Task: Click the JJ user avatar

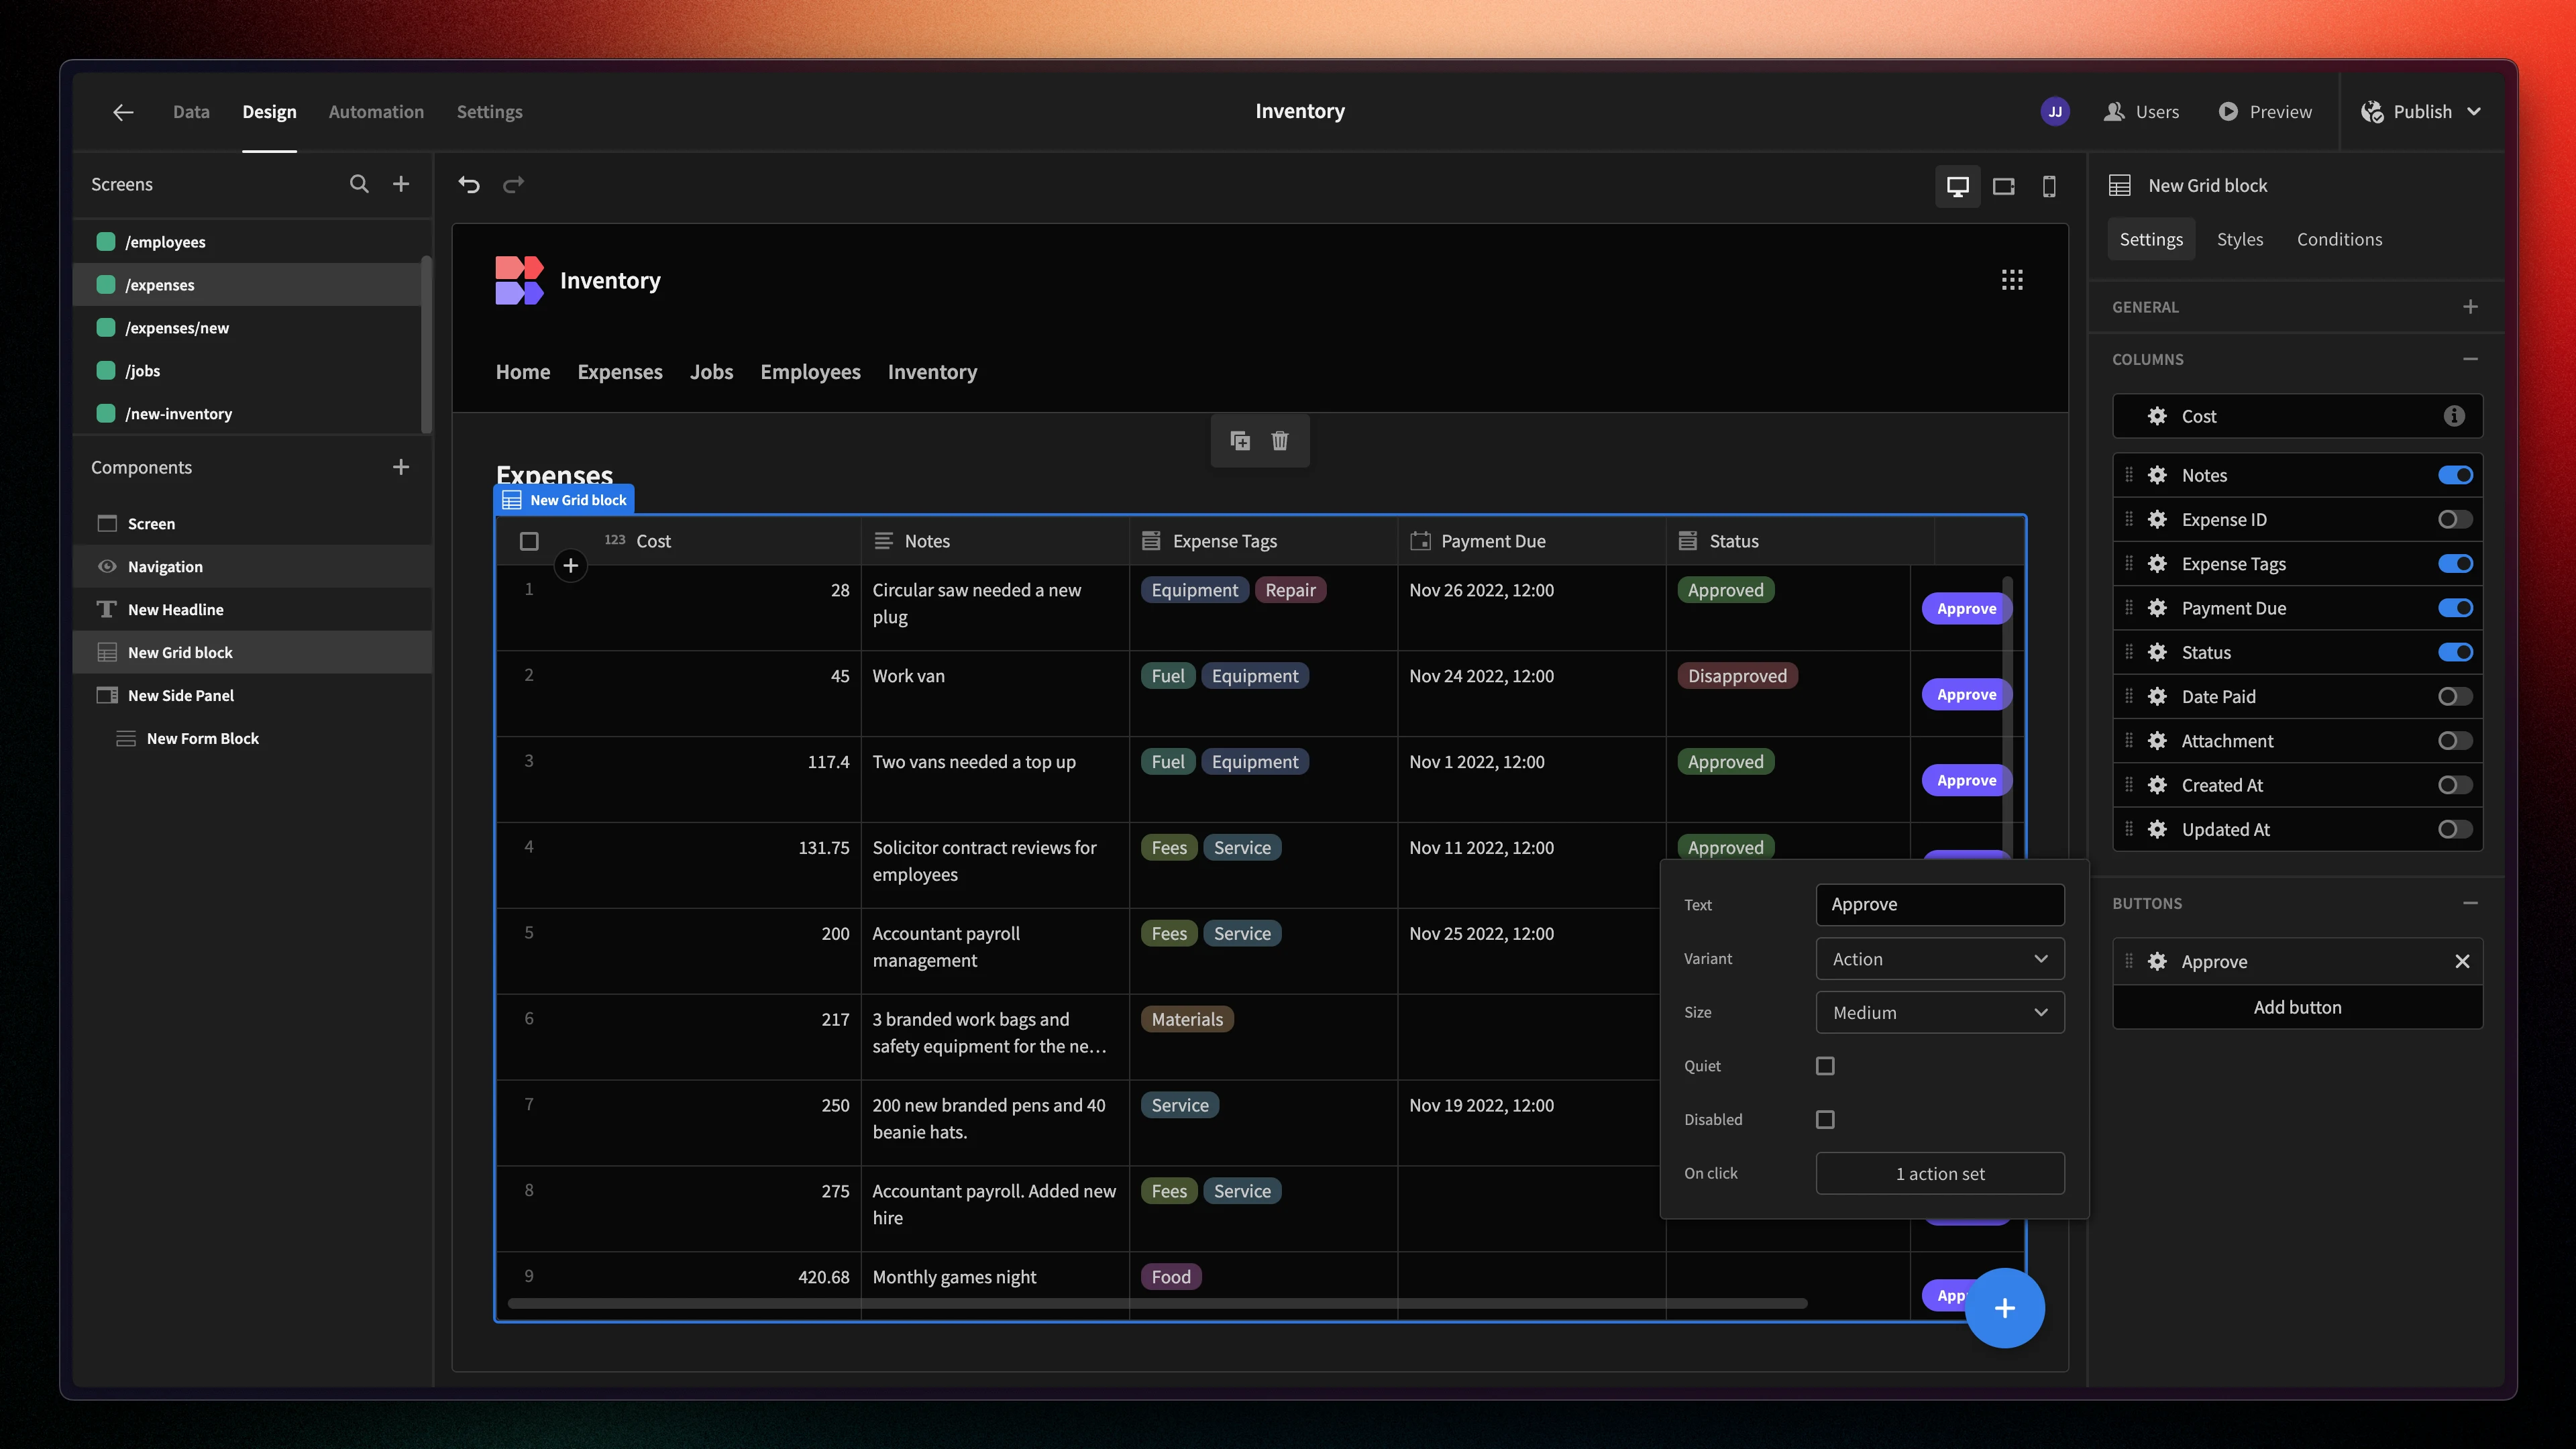Action: [2055, 112]
